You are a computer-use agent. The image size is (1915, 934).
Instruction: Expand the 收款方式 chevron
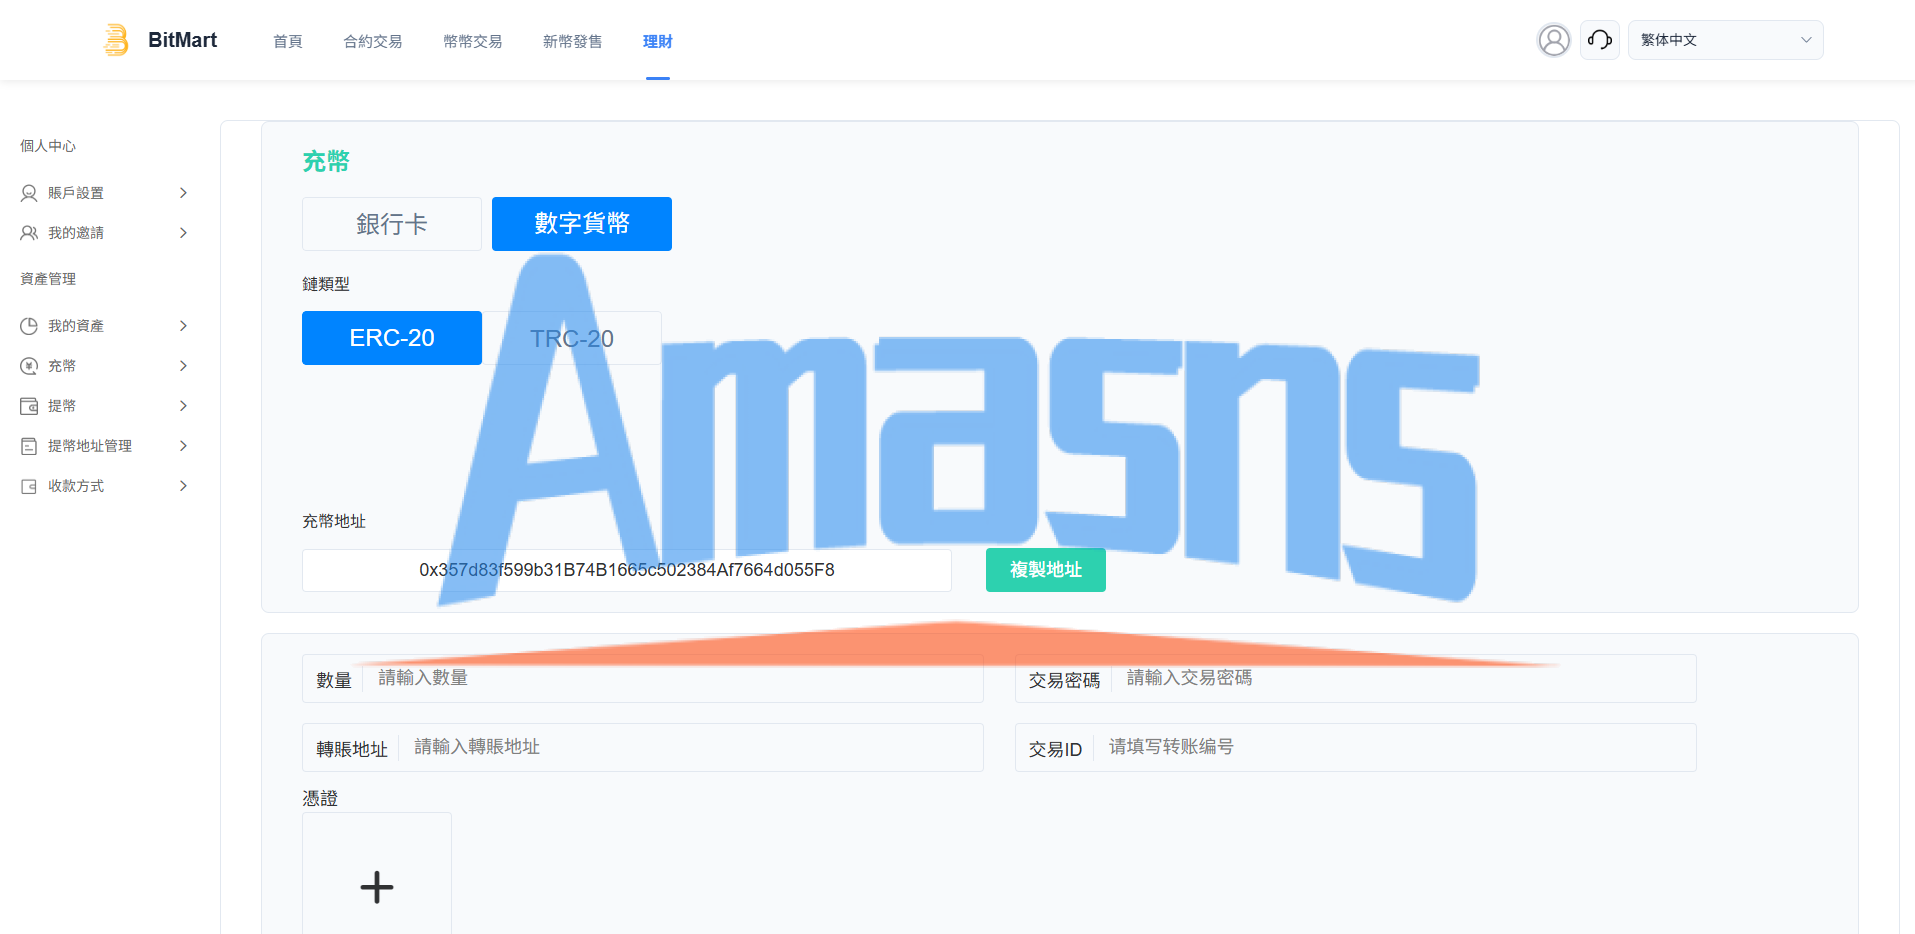[x=183, y=486]
